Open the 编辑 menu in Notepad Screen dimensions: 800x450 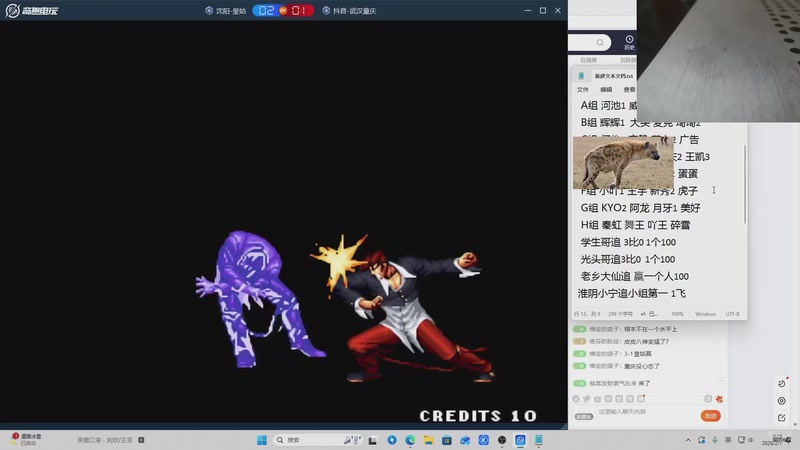[x=606, y=89]
